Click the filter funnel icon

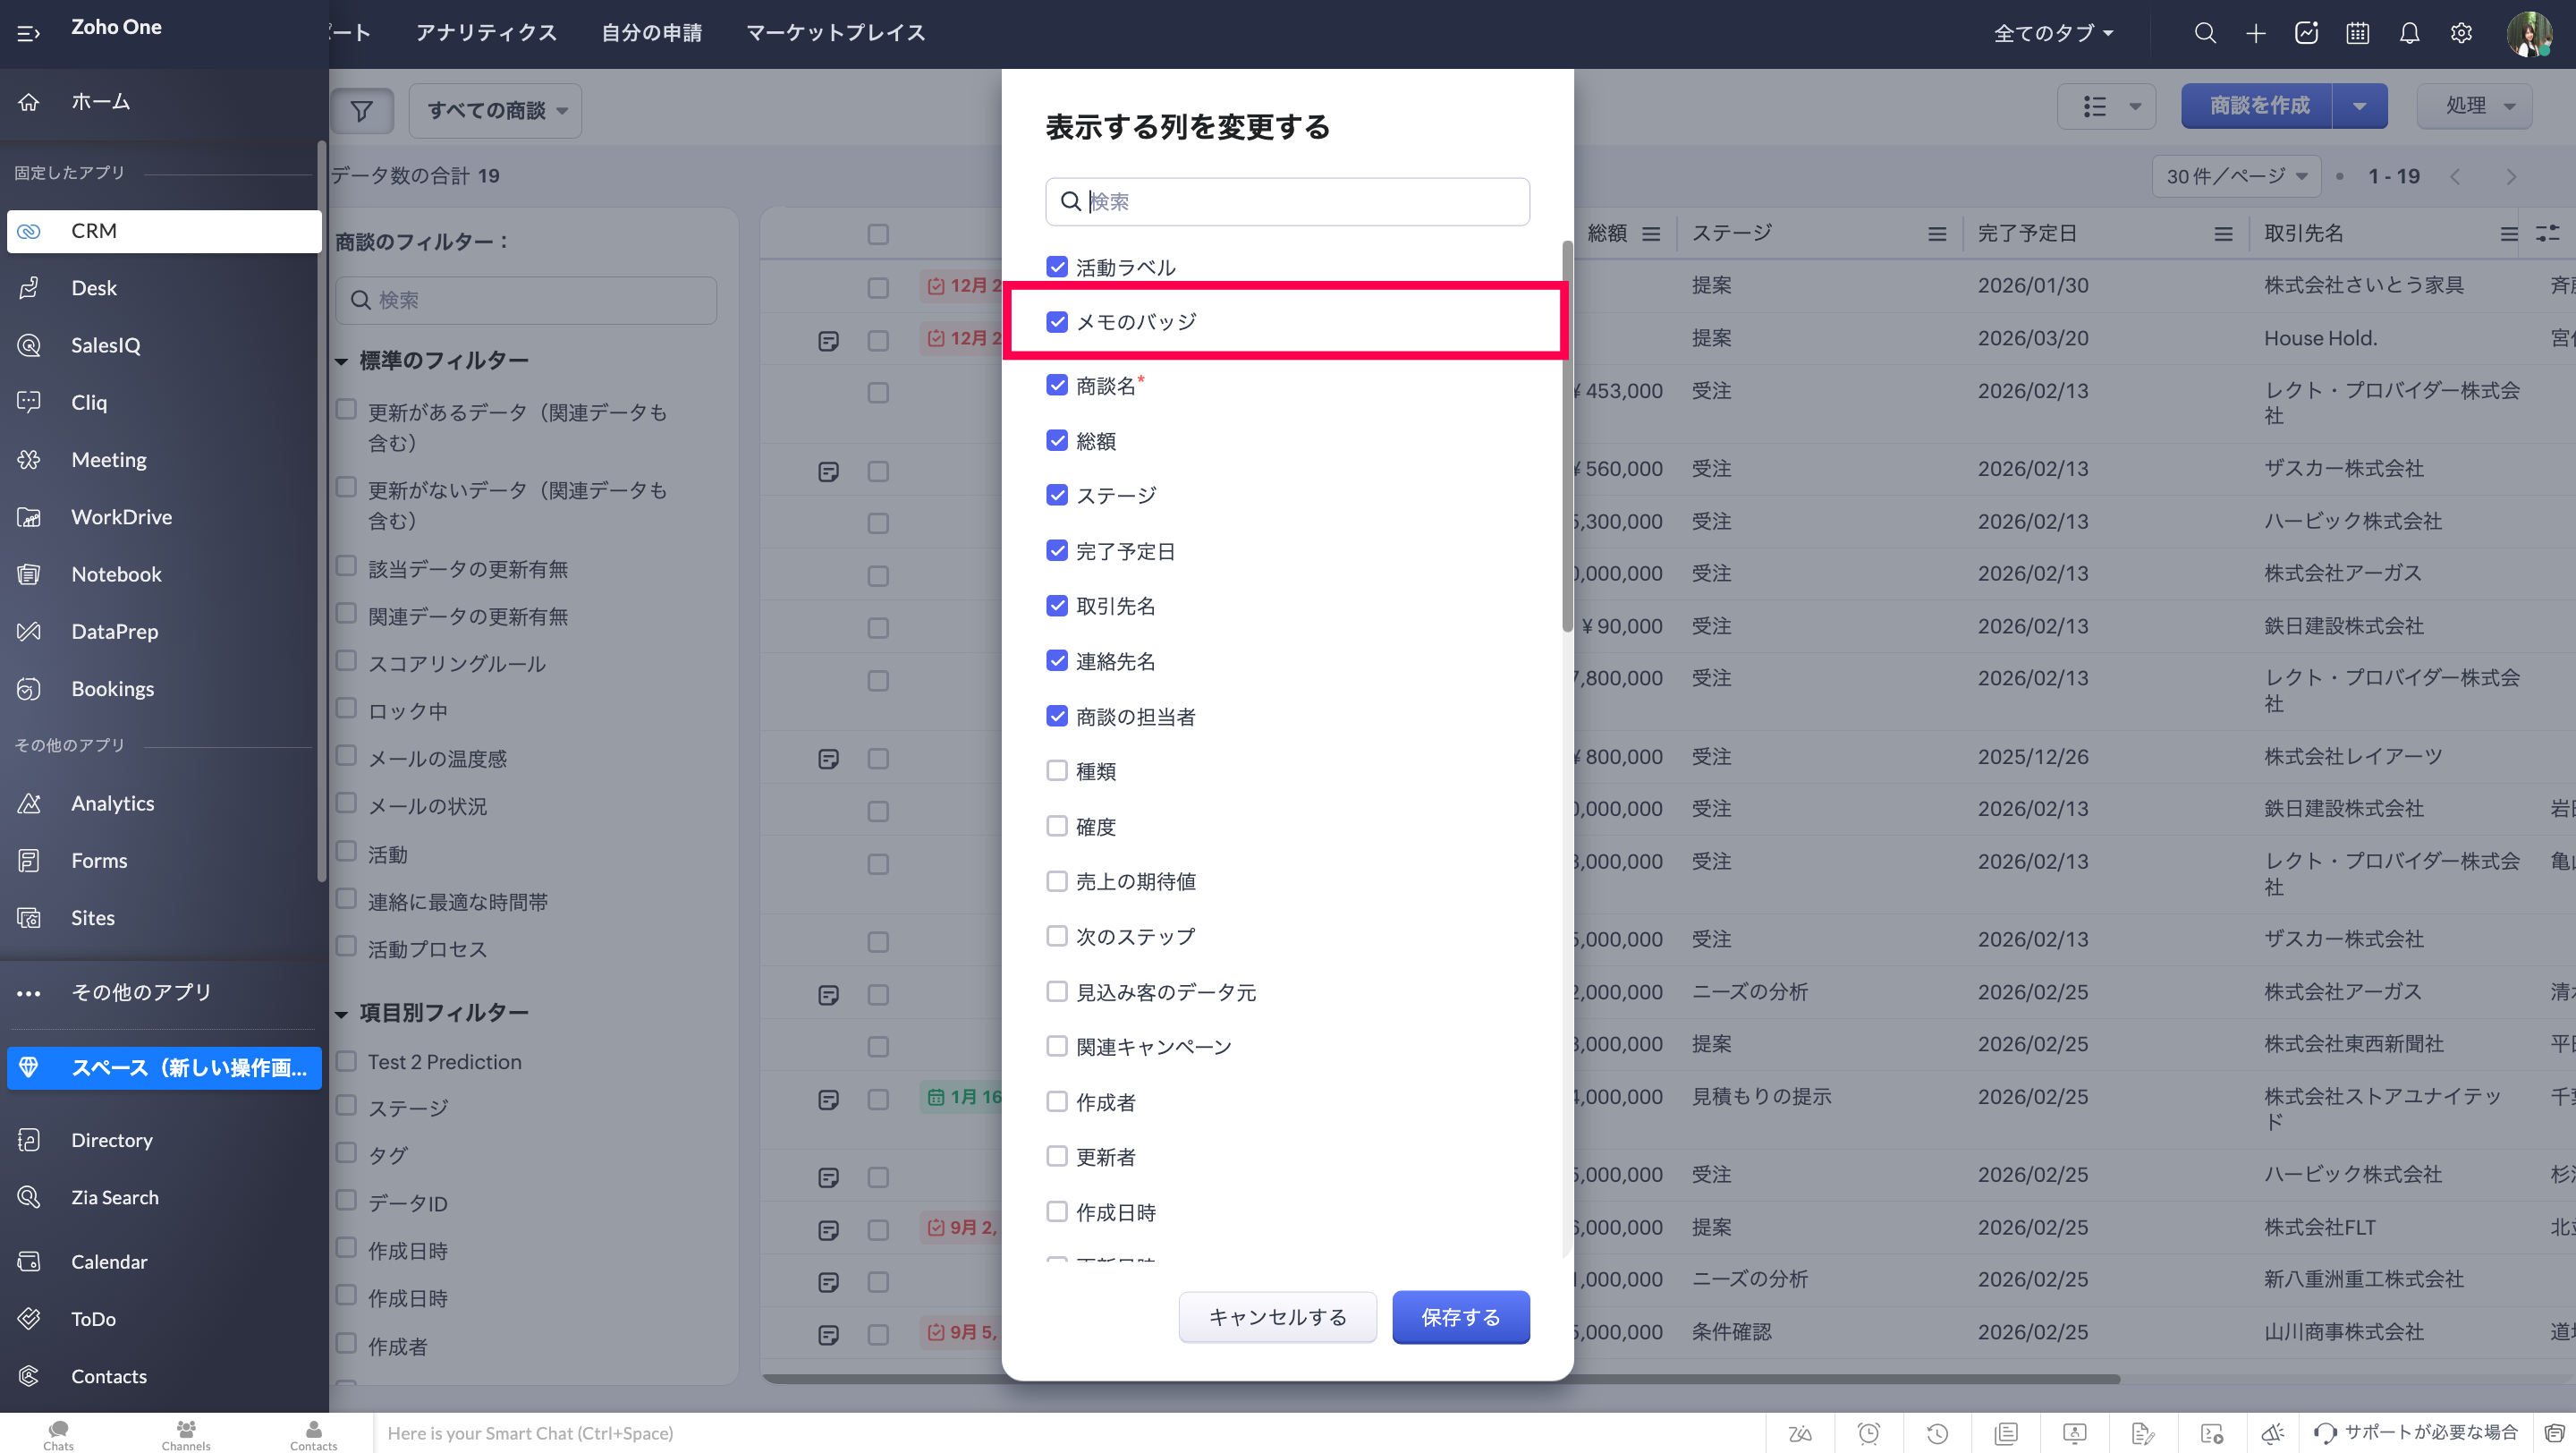point(362,110)
